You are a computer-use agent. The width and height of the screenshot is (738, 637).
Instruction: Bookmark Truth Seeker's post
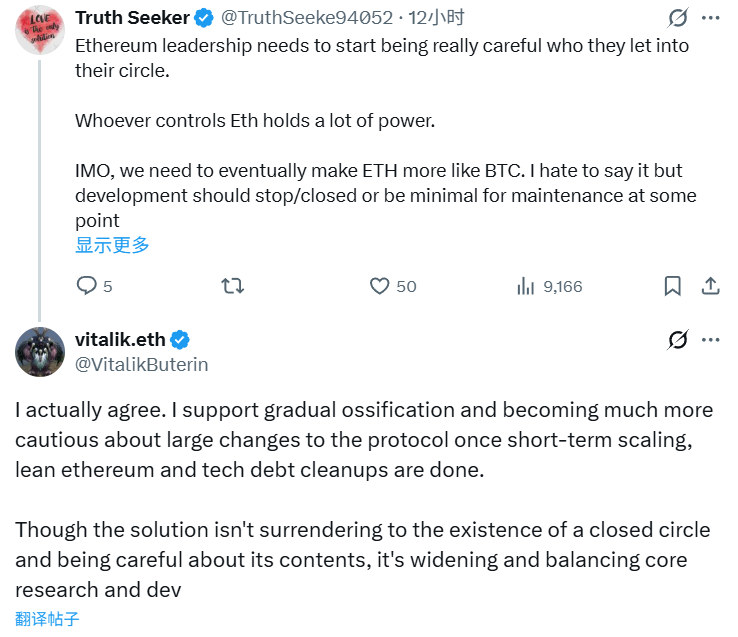click(x=673, y=286)
